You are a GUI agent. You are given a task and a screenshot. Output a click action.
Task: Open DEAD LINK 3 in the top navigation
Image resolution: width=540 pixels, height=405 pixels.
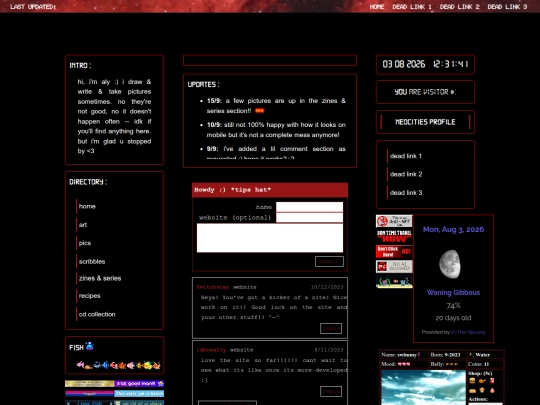(507, 7)
